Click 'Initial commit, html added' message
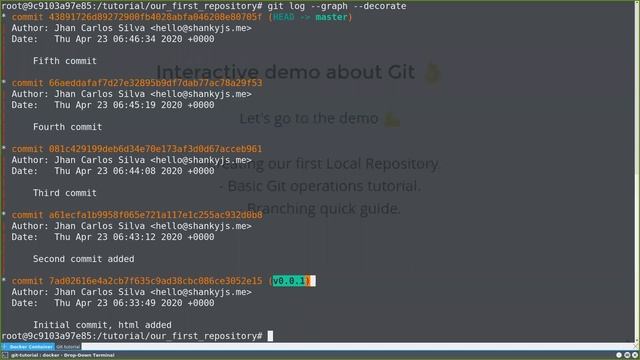 [x=102, y=325]
